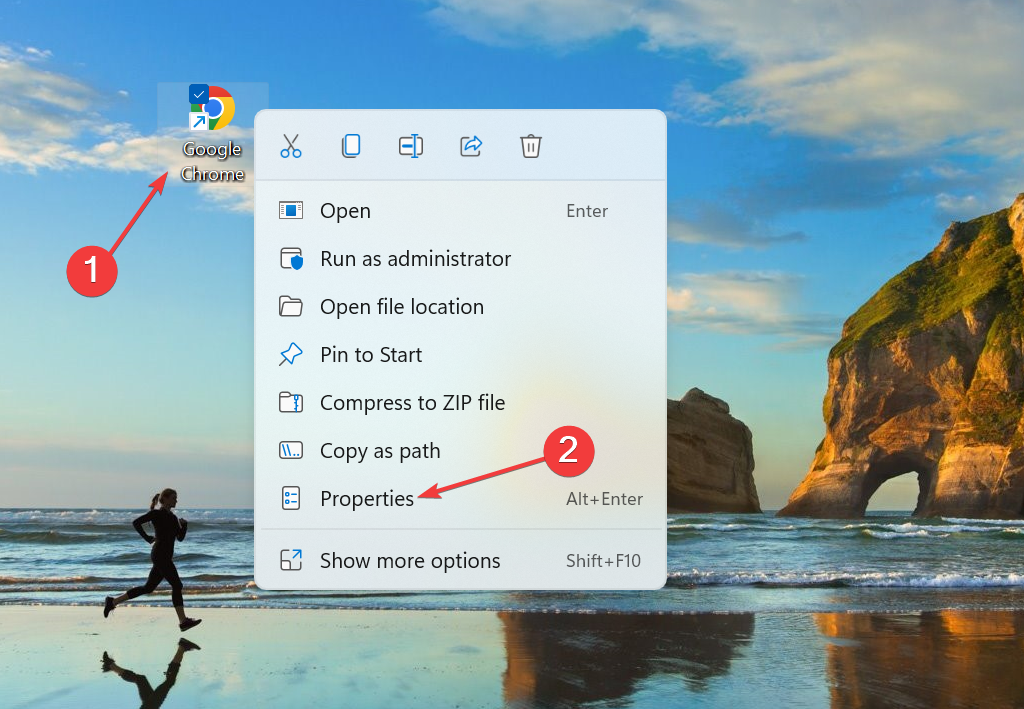The image size is (1024, 709).
Task: Click the Copy icon in context menu
Action: click(x=351, y=146)
